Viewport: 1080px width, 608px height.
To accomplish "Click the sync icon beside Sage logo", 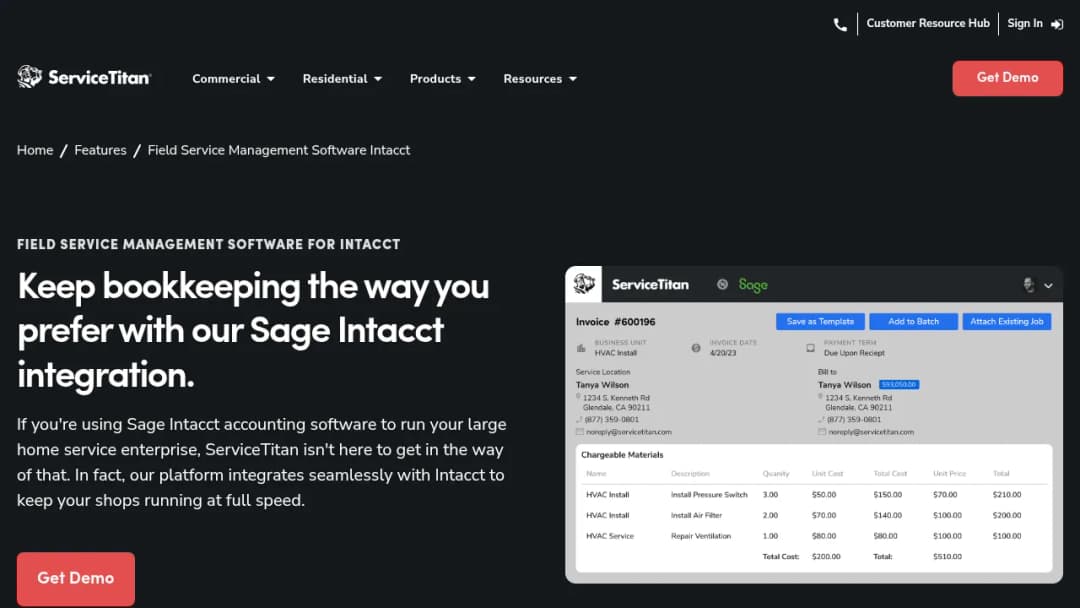I will point(722,284).
